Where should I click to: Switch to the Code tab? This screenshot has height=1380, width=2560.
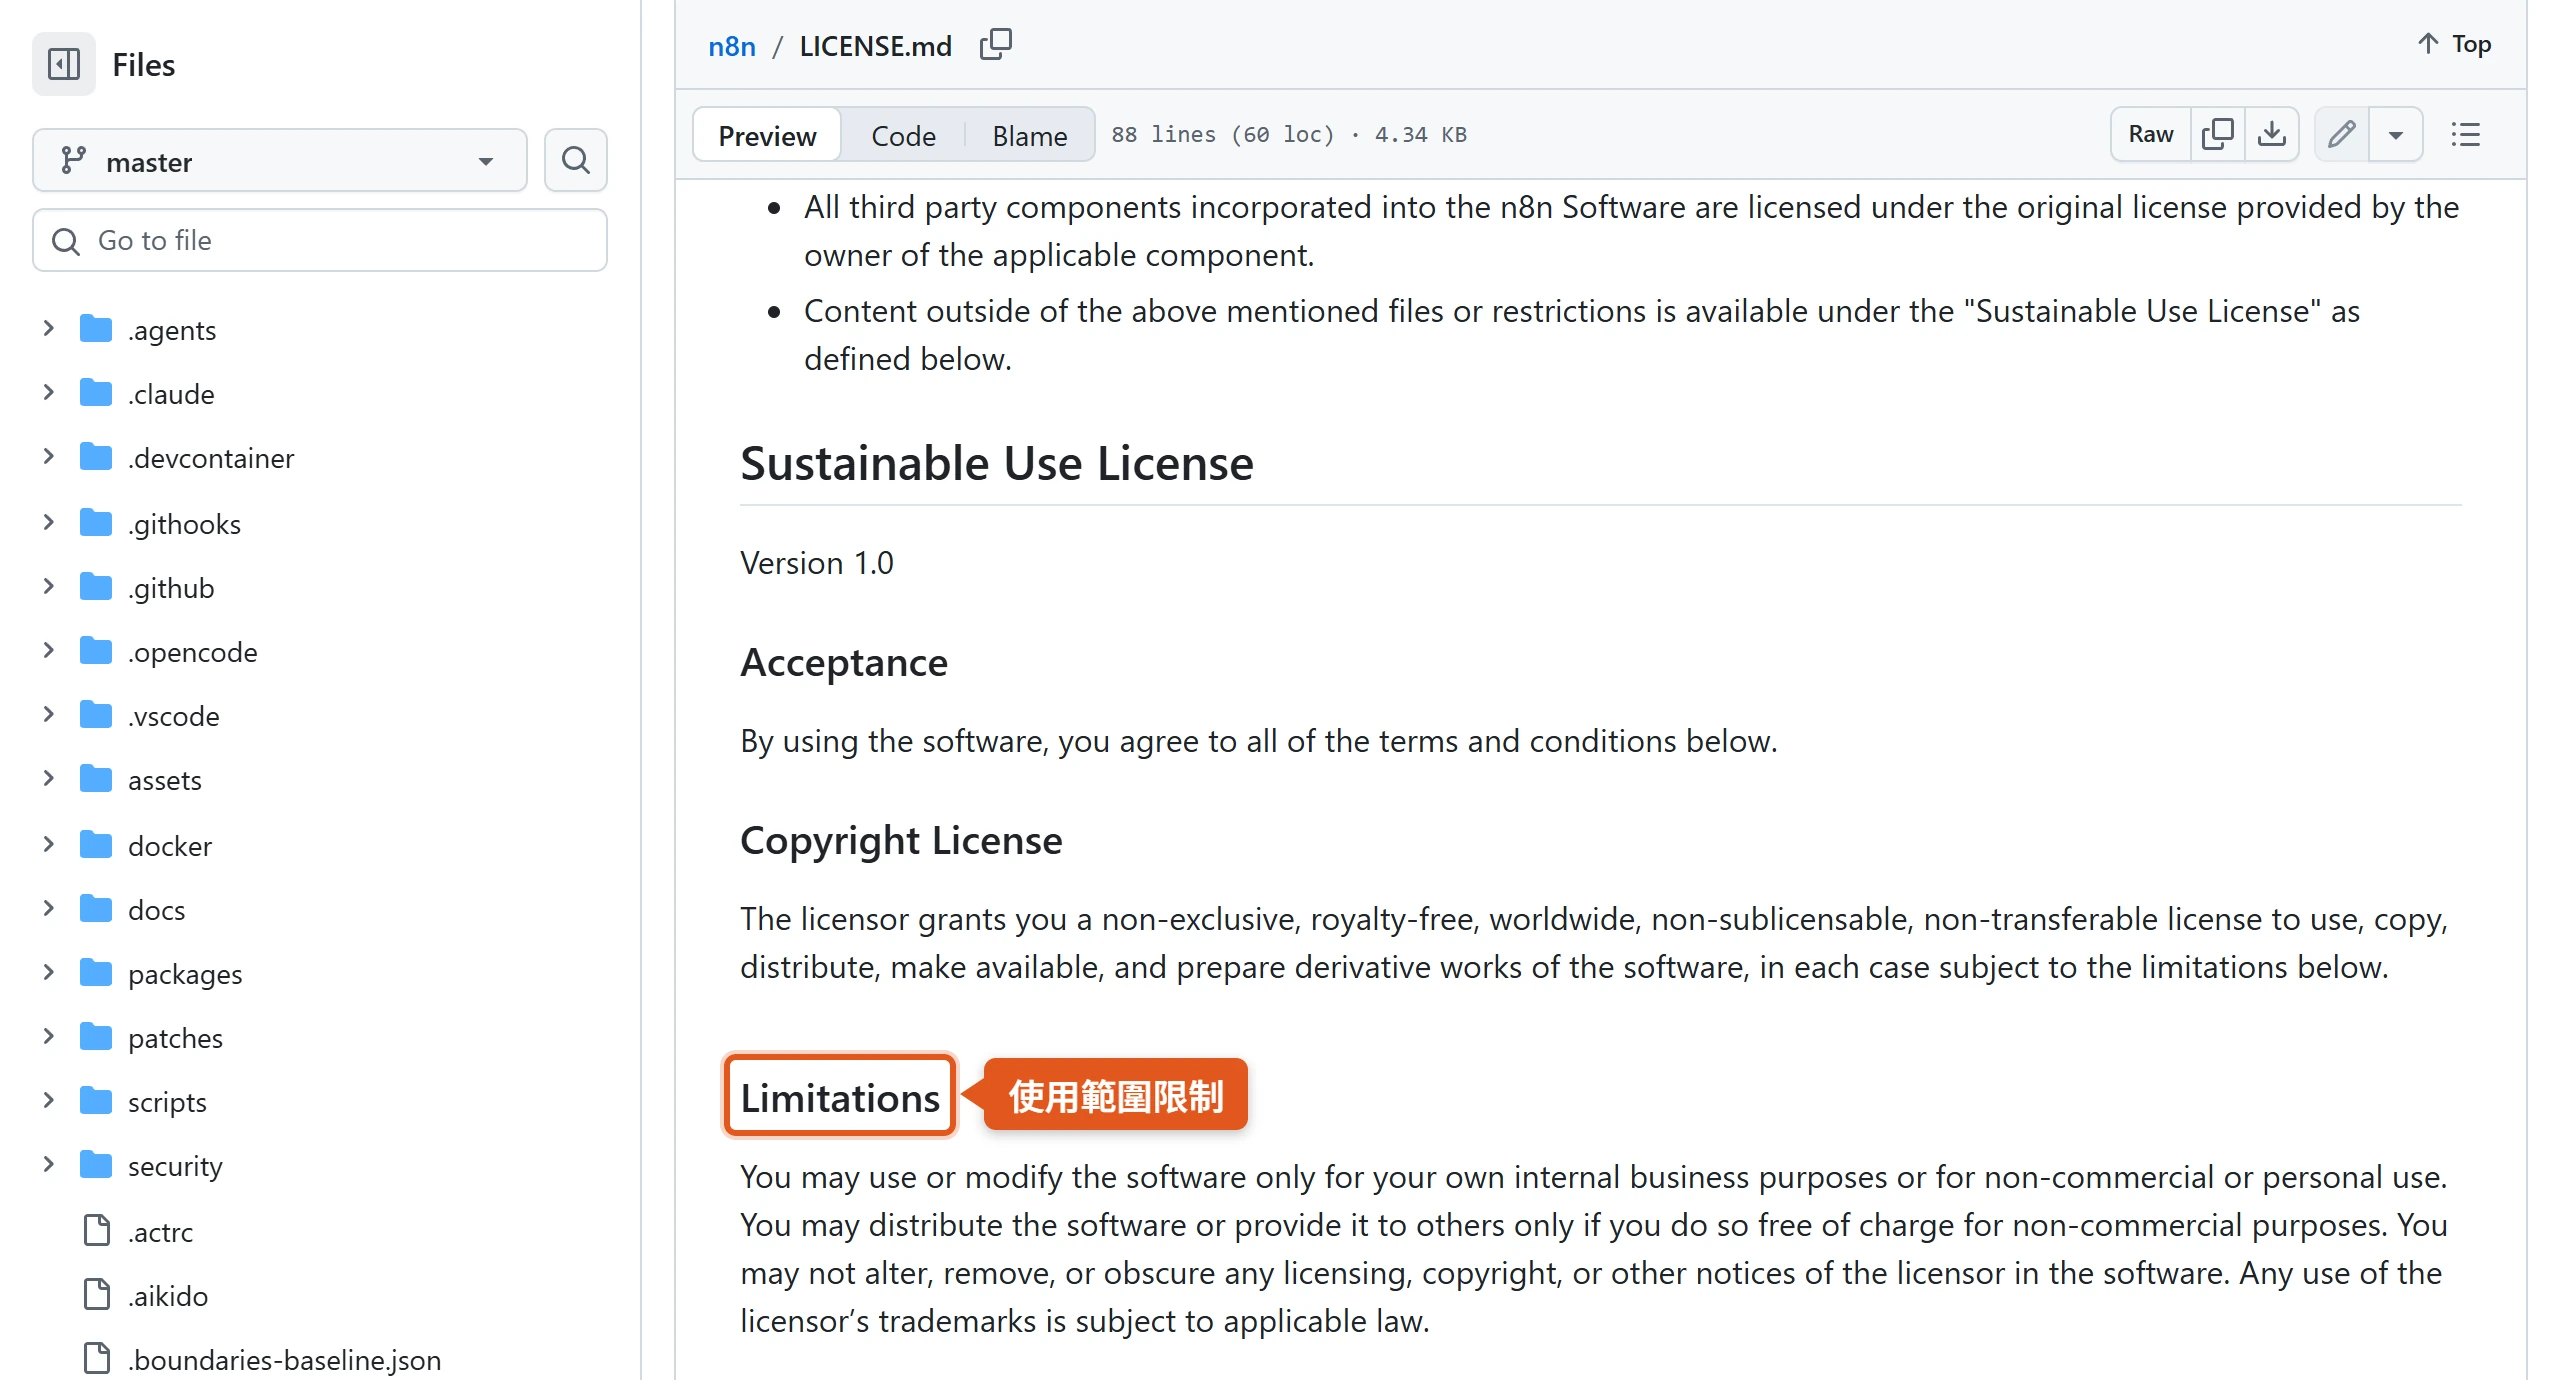pos(903,135)
